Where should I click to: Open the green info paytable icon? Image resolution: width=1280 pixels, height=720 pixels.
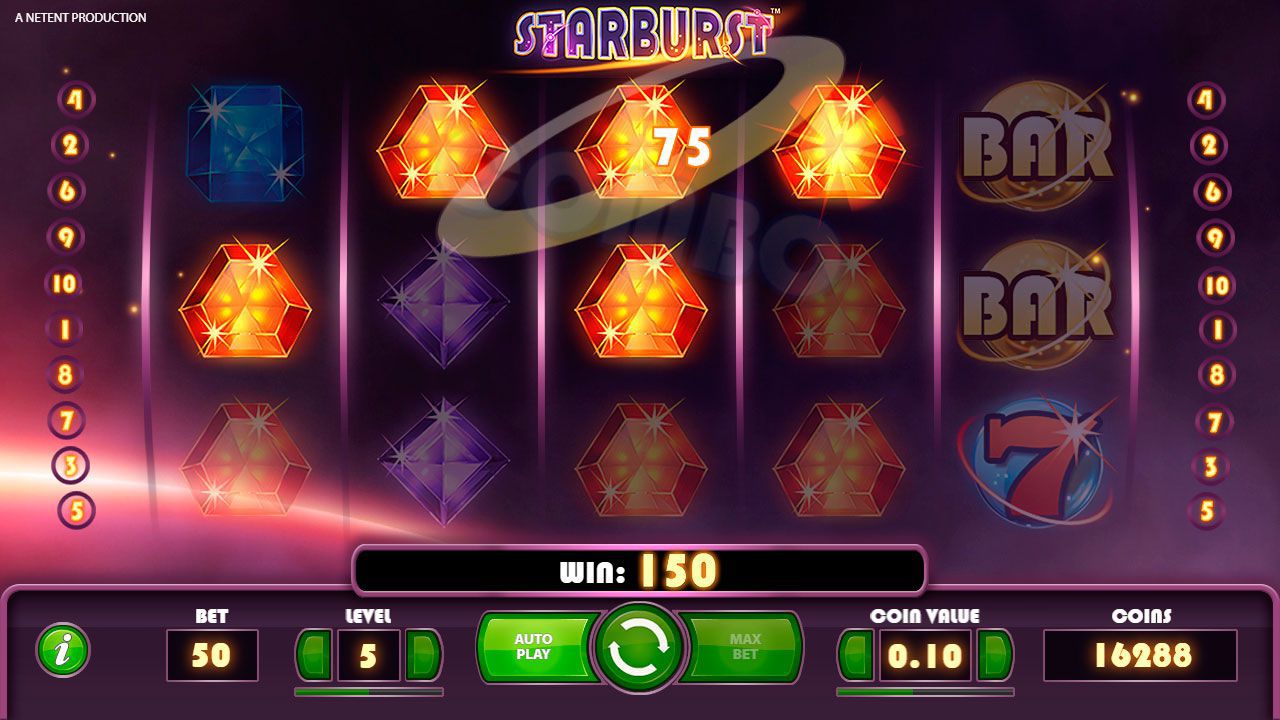(x=63, y=650)
